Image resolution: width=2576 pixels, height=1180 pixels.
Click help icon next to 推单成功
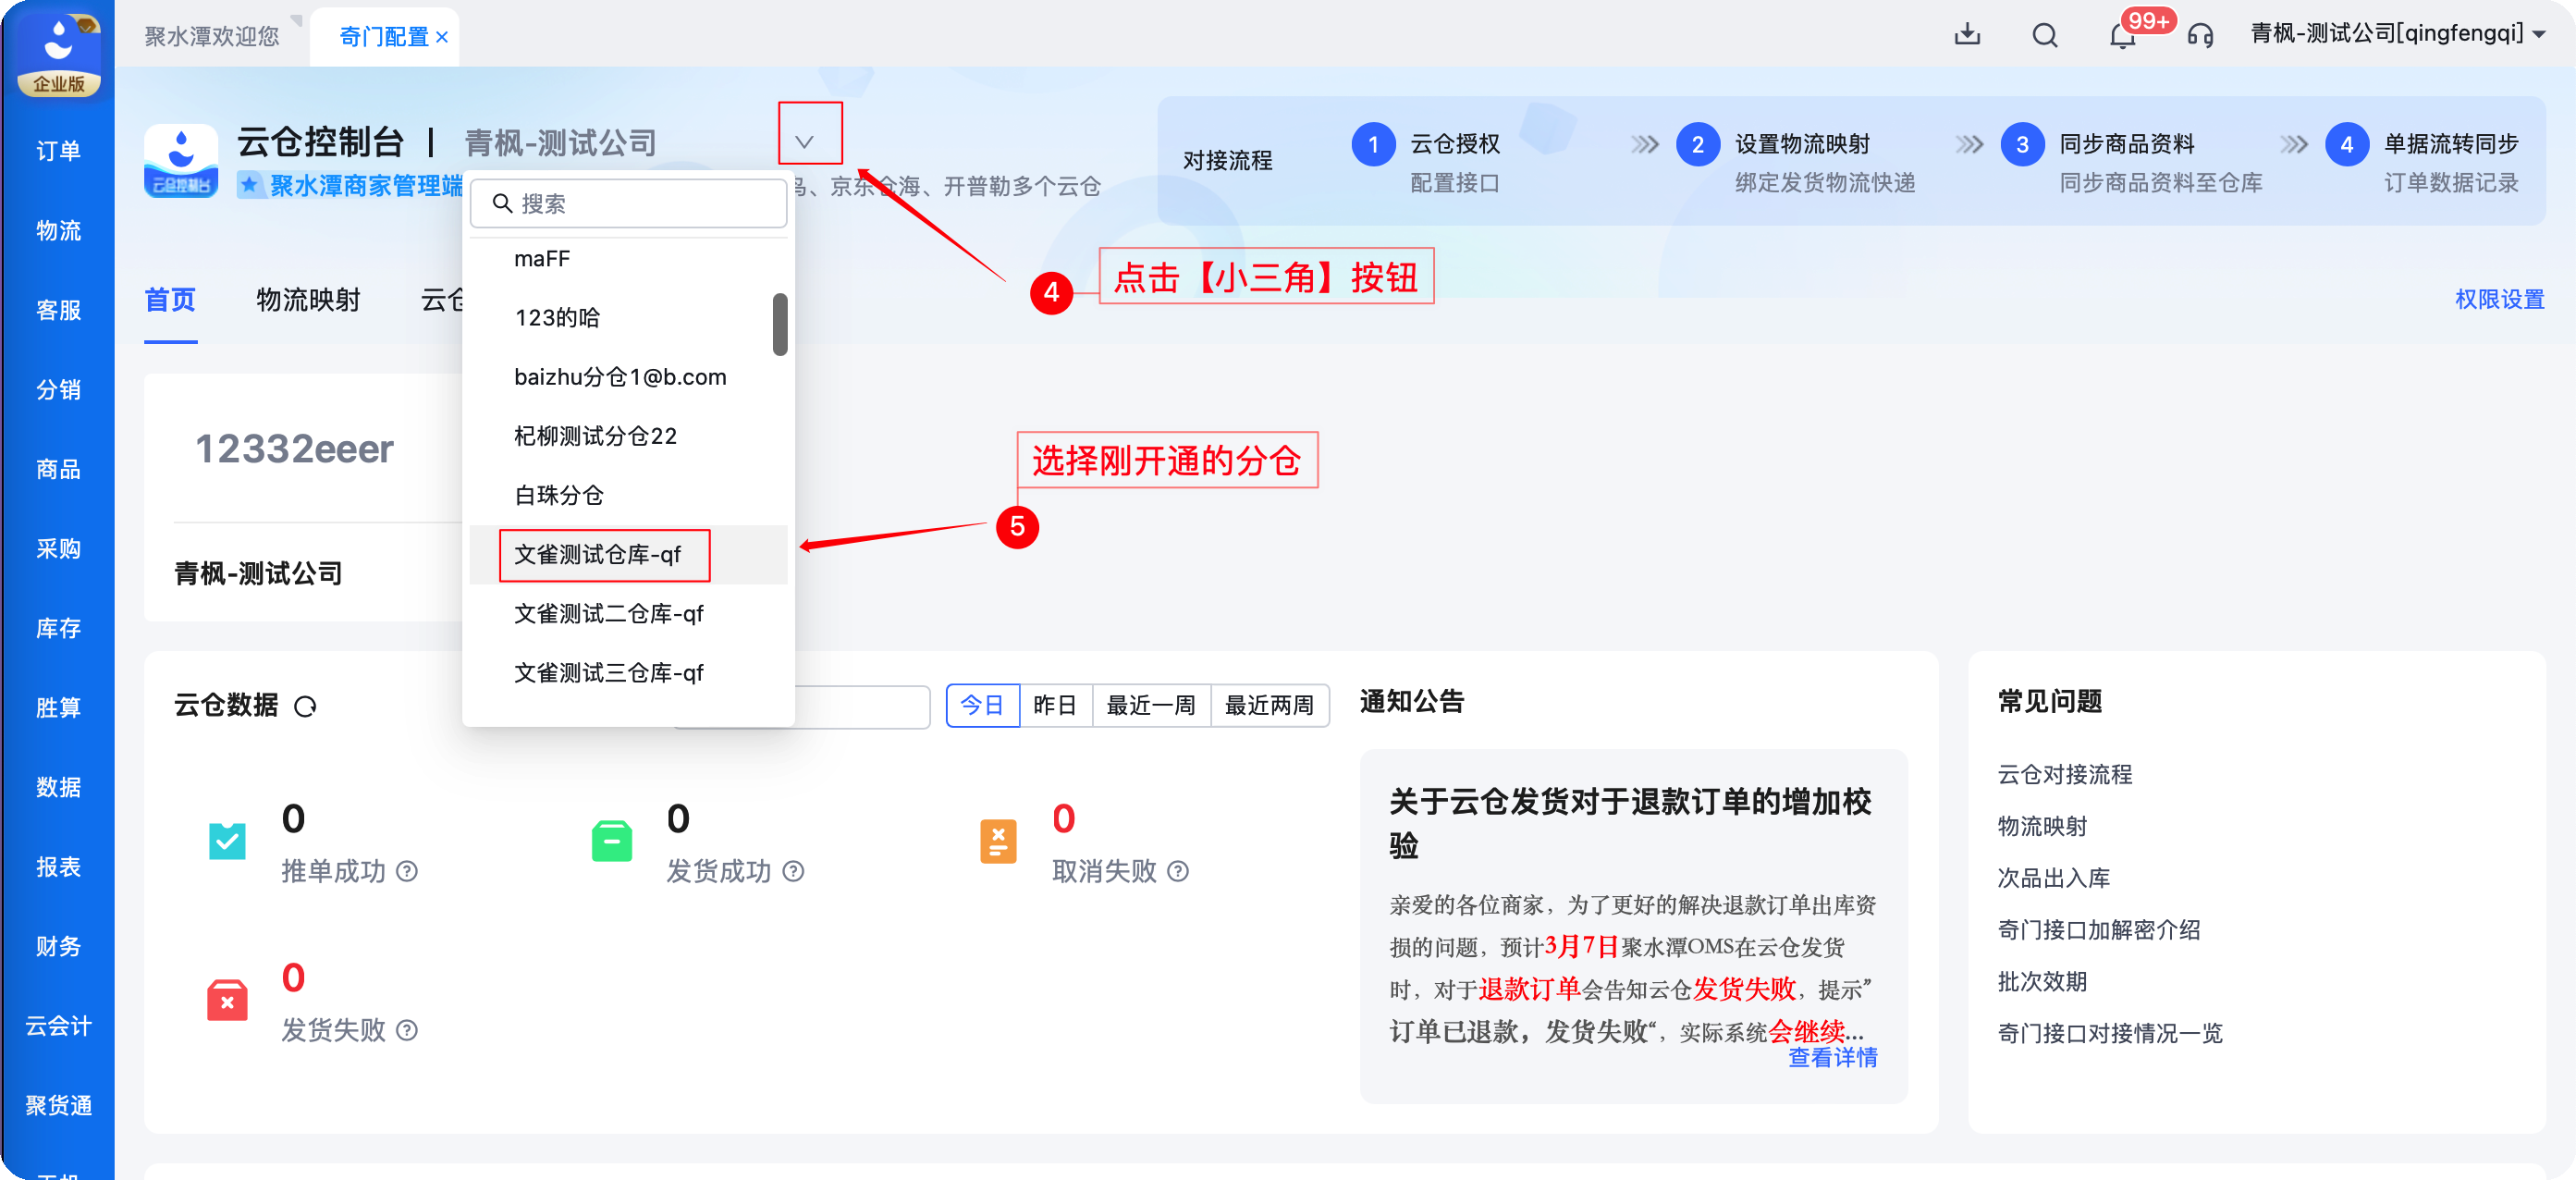(x=407, y=871)
